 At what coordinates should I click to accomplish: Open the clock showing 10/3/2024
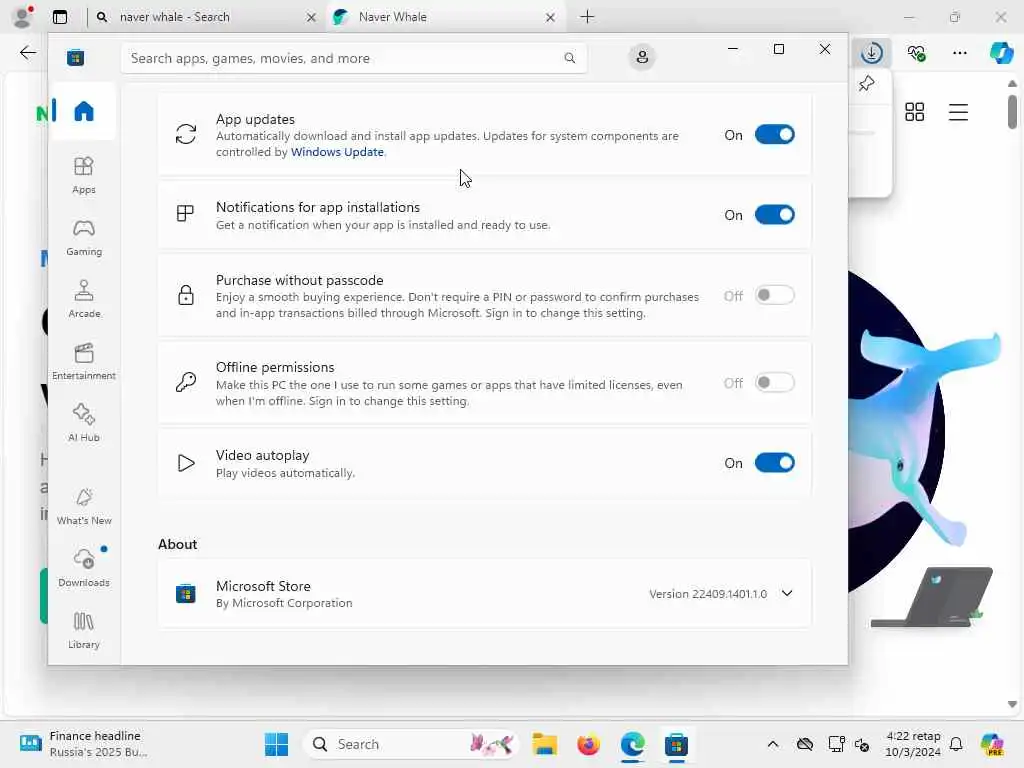pyautogui.click(x=912, y=744)
